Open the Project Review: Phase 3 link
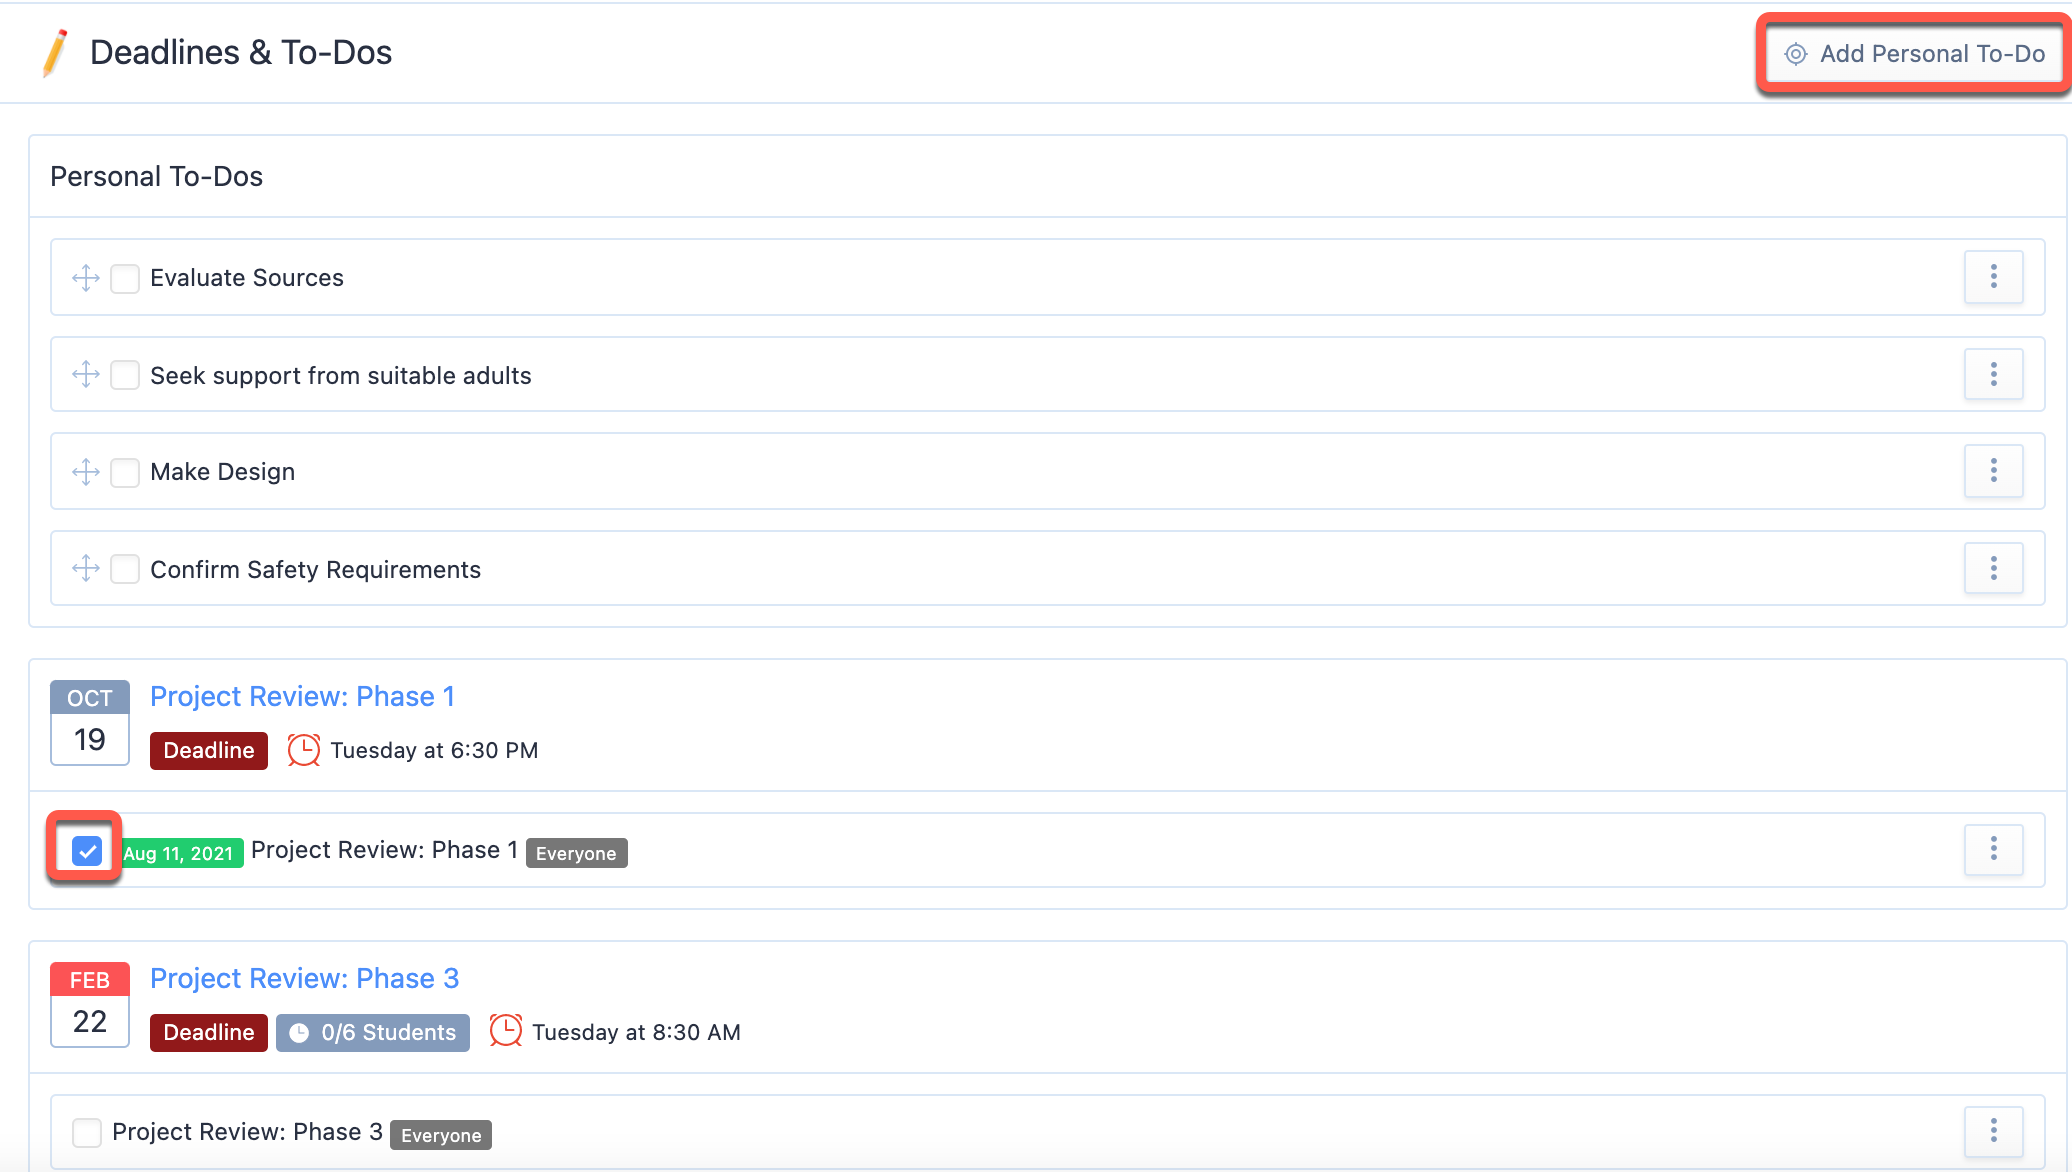Image resolution: width=2072 pixels, height=1172 pixels. pyautogui.click(x=304, y=978)
